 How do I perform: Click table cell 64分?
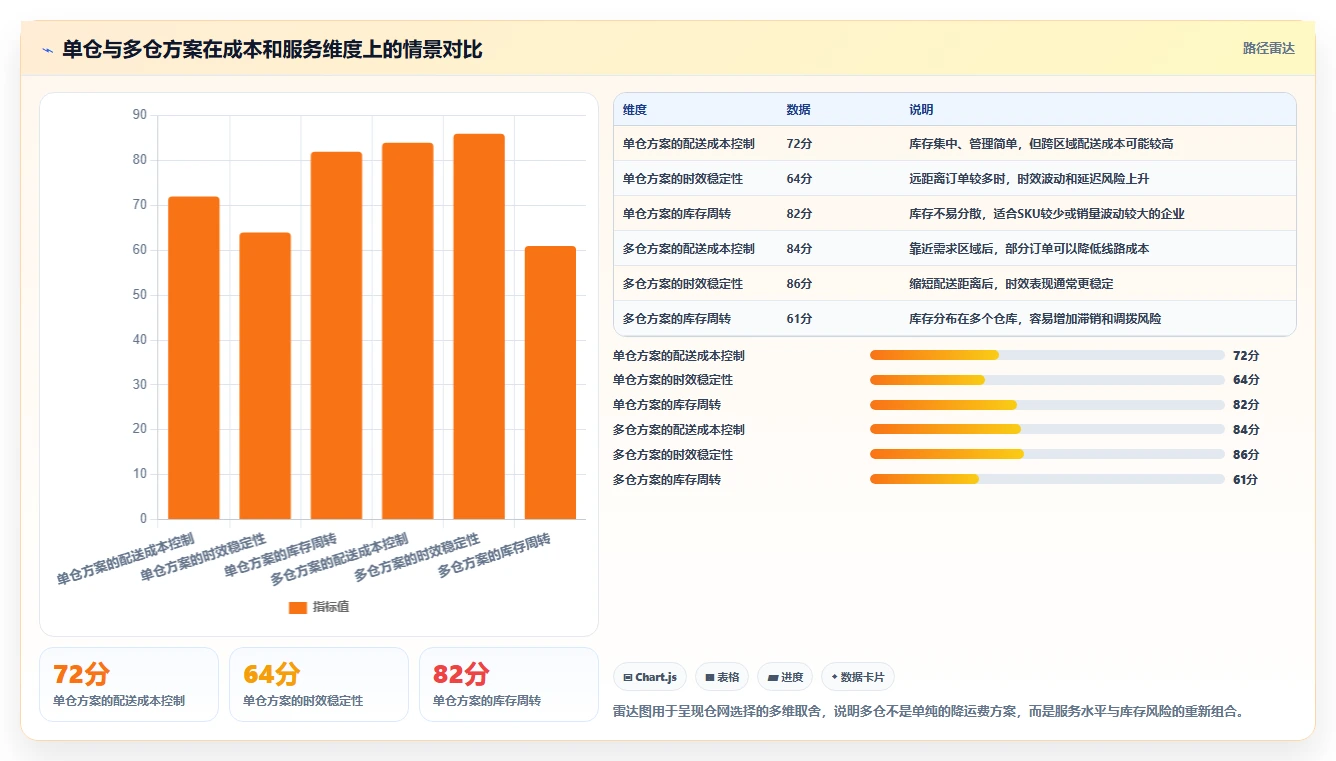pyautogui.click(x=799, y=179)
